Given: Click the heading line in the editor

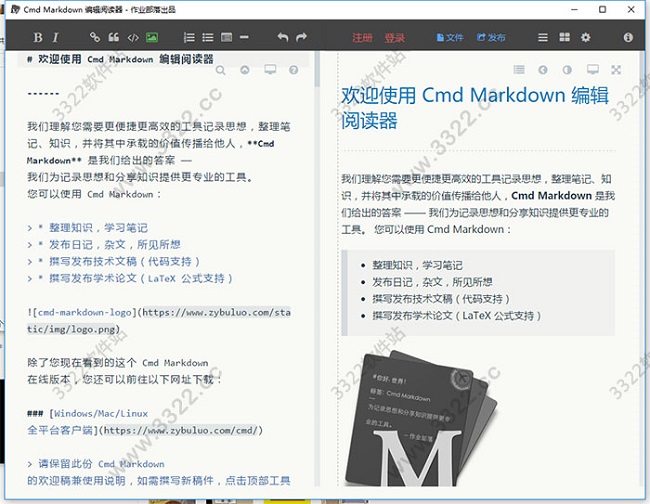Looking at the screenshot, I should [120, 60].
